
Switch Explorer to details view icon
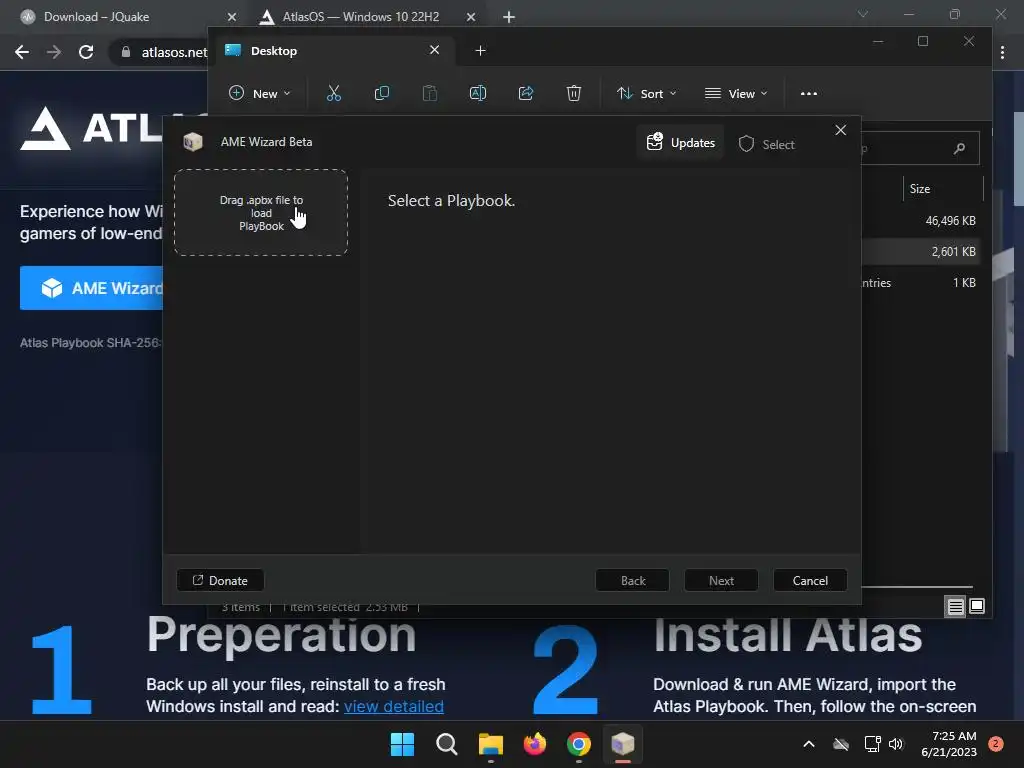pyautogui.click(x=955, y=607)
